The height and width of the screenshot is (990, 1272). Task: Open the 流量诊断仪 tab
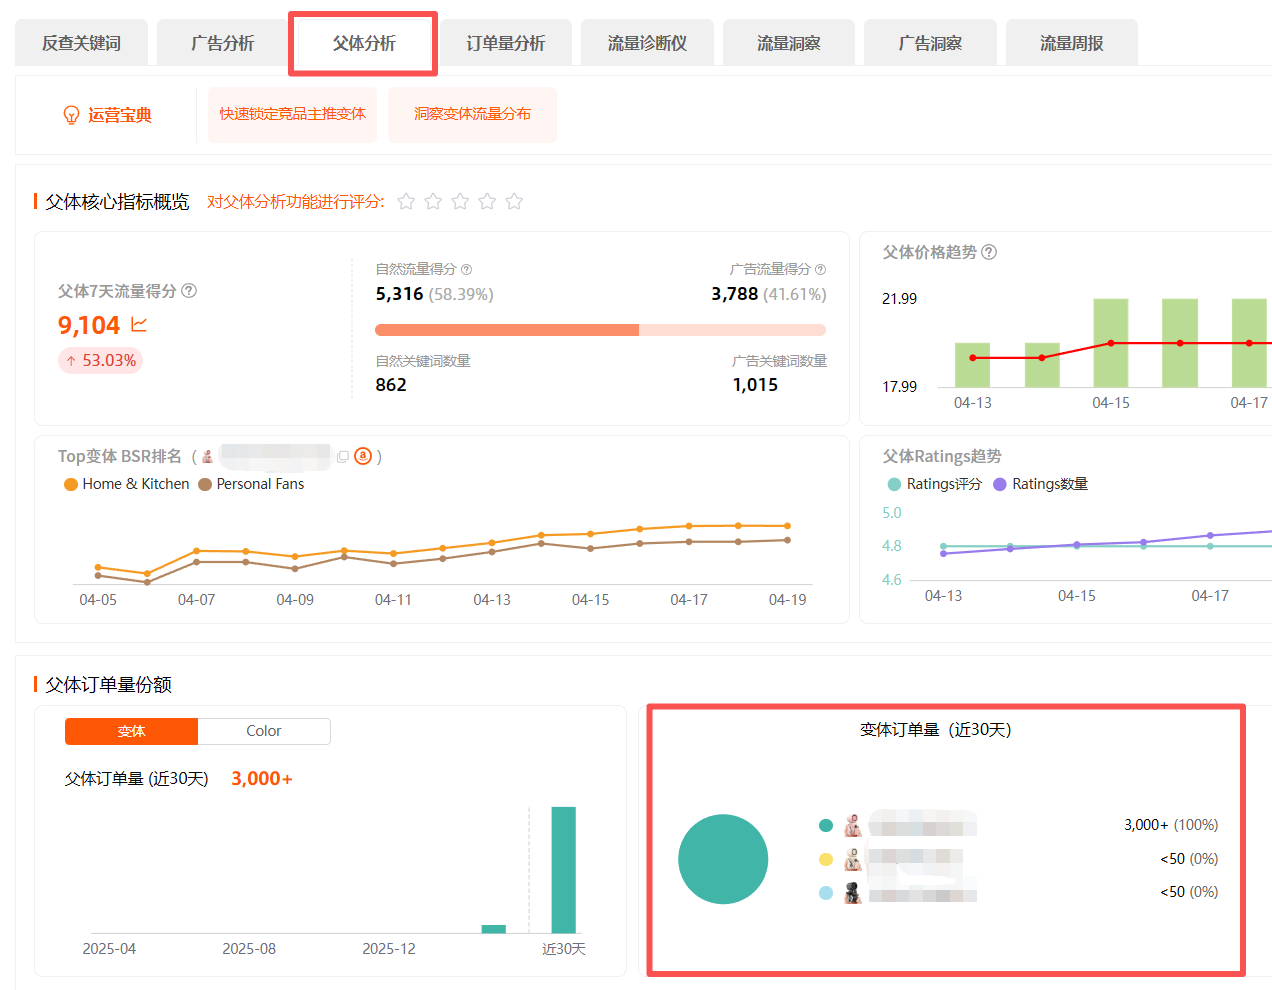point(647,43)
